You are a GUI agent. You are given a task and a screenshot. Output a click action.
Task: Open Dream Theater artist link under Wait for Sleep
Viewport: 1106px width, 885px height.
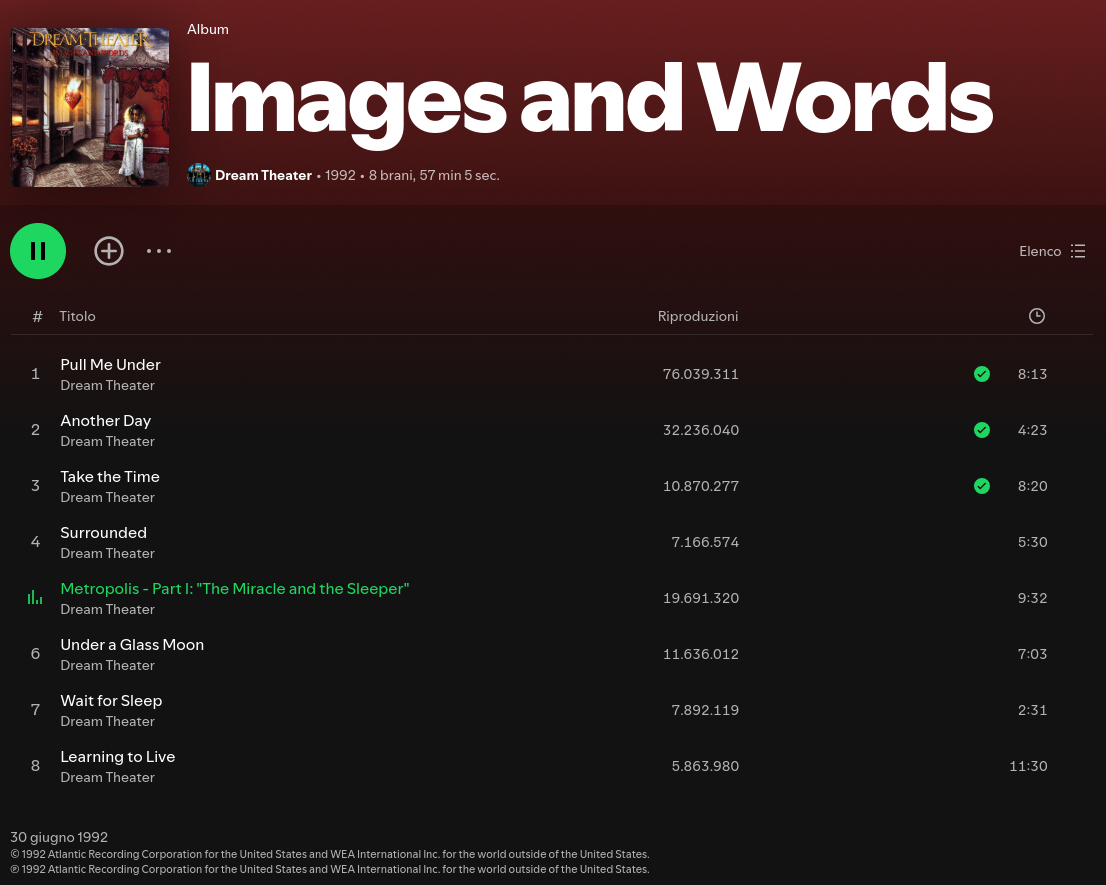[107, 721]
